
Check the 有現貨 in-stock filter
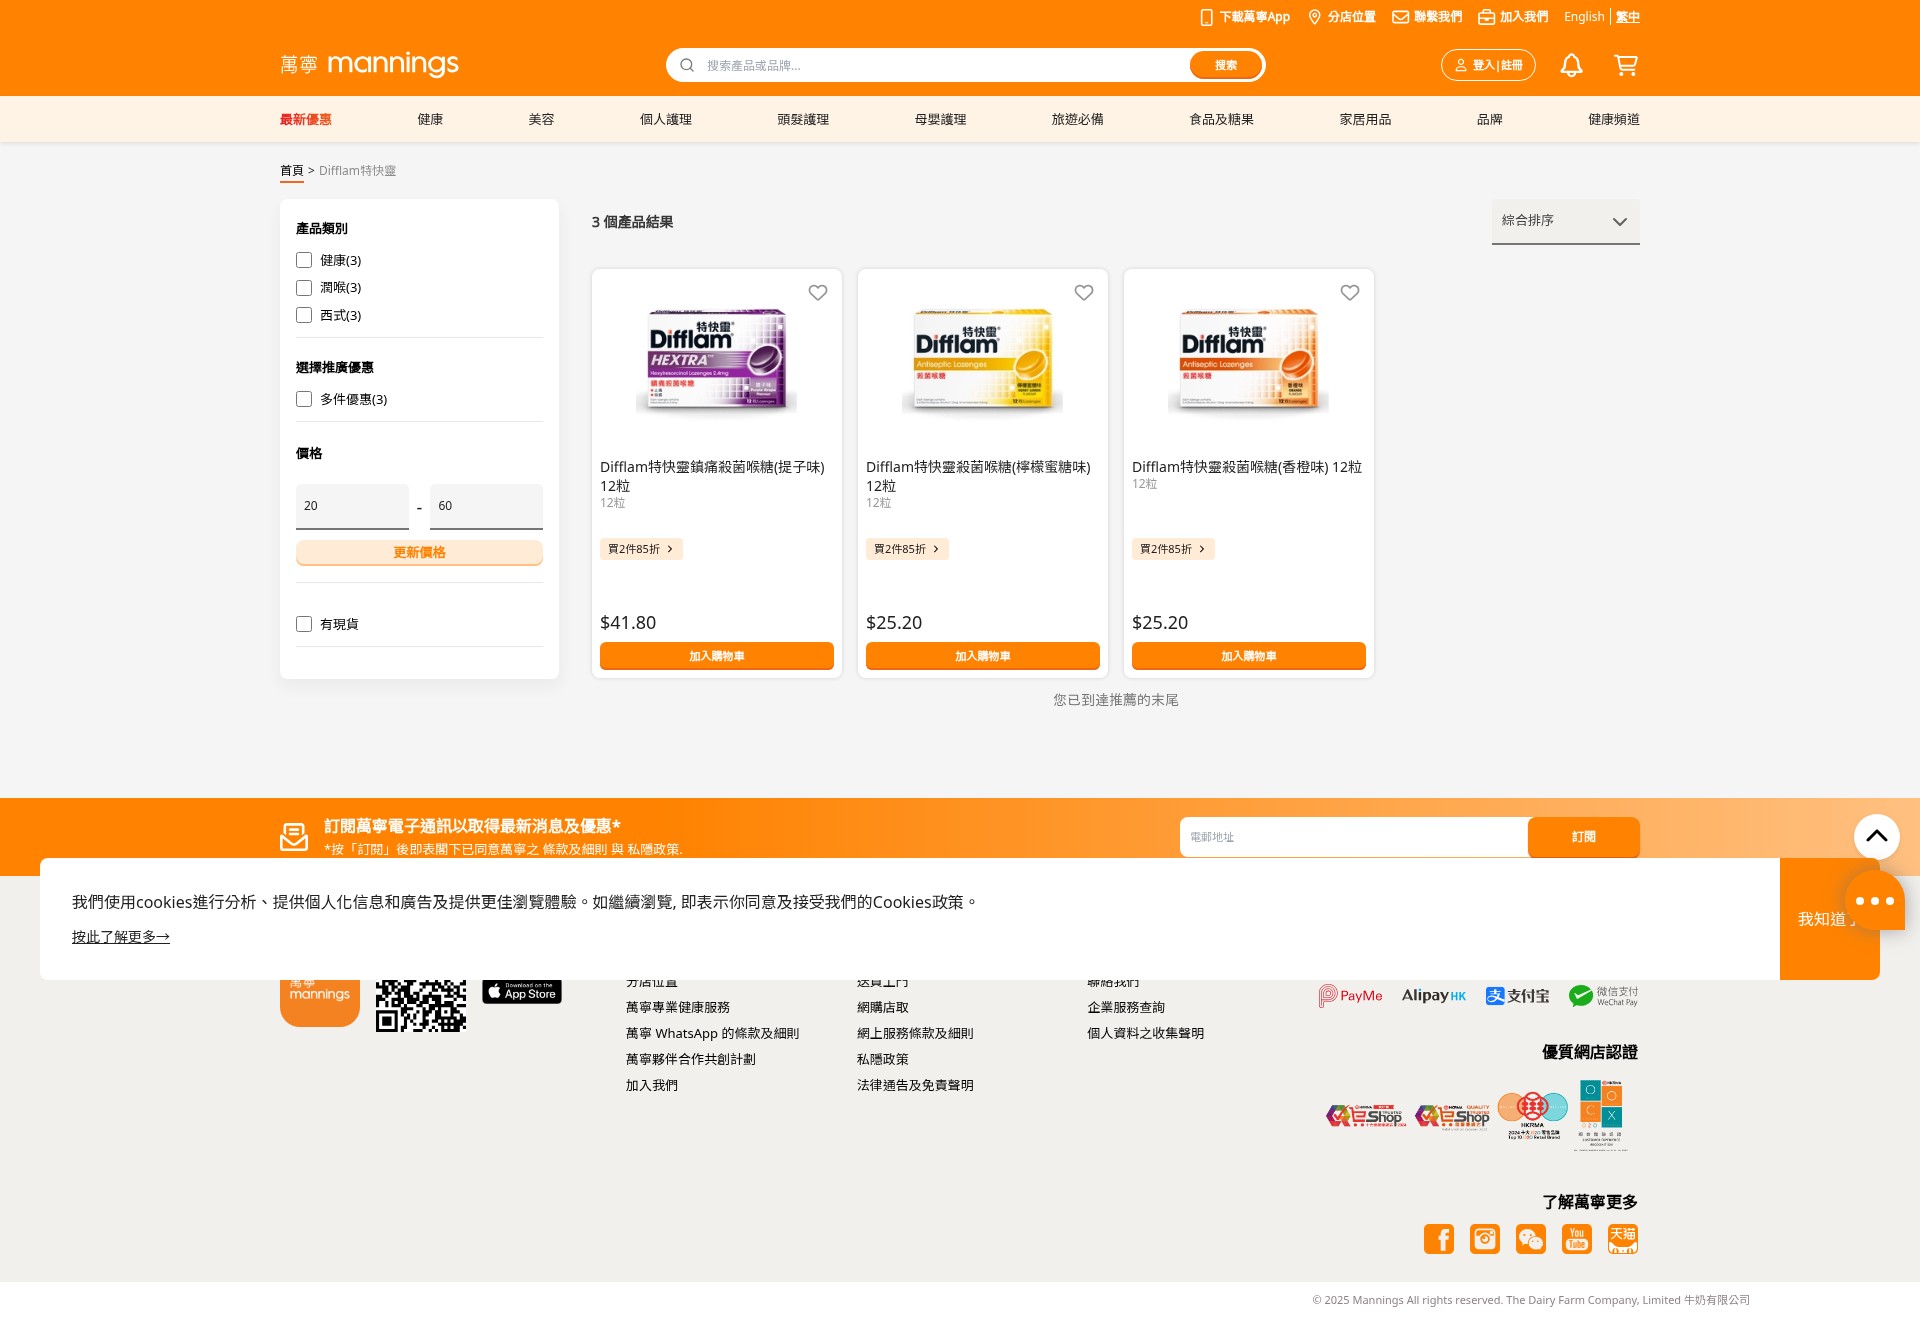304,624
